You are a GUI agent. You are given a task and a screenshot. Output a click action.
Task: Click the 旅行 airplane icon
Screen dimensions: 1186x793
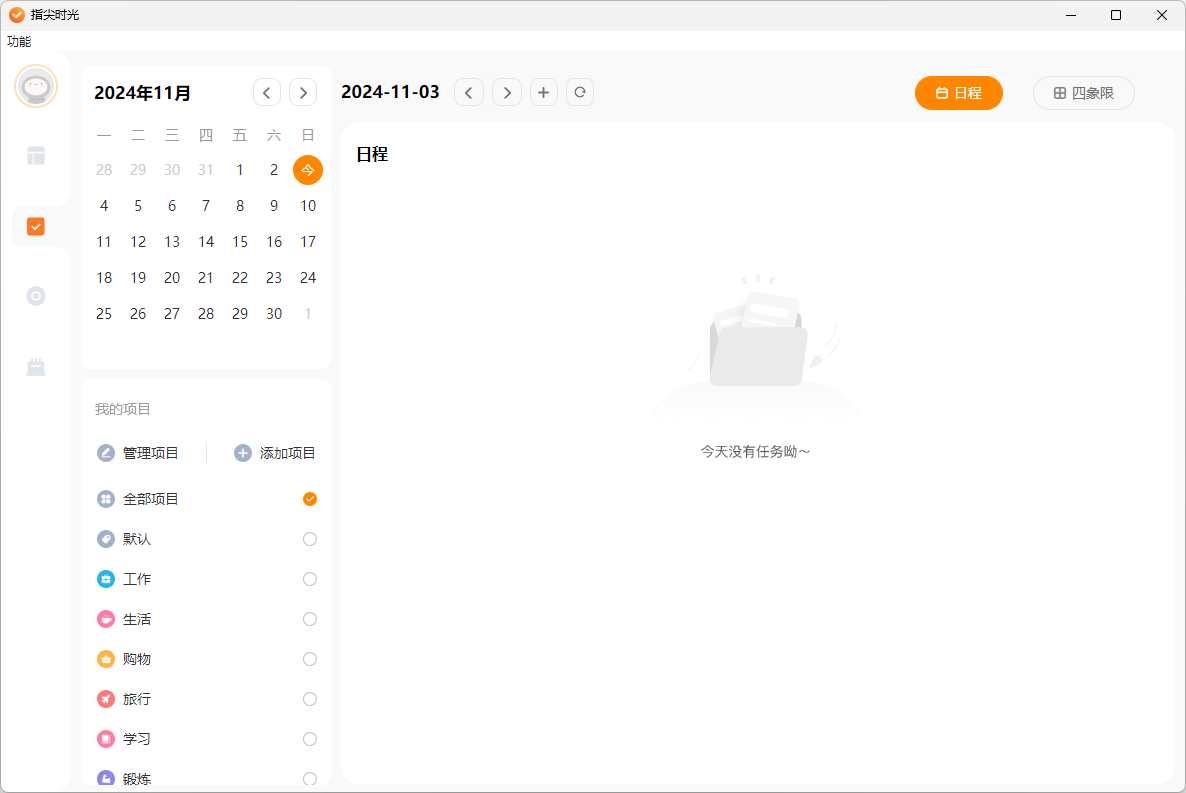click(106, 699)
